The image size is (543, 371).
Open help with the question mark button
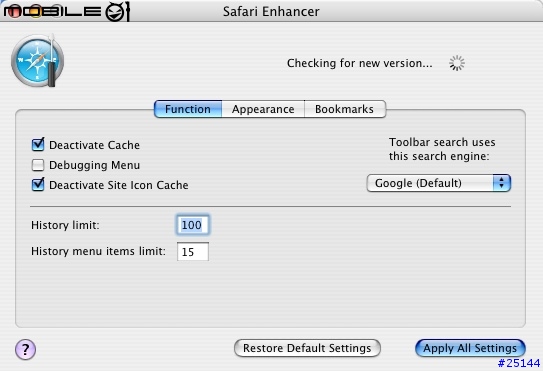(25, 349)
